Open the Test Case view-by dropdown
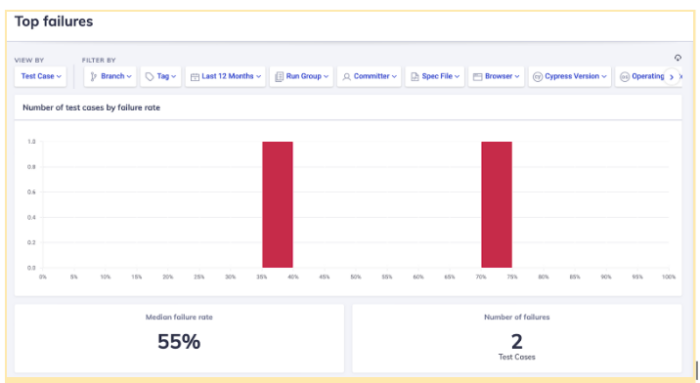 point(41,76)
